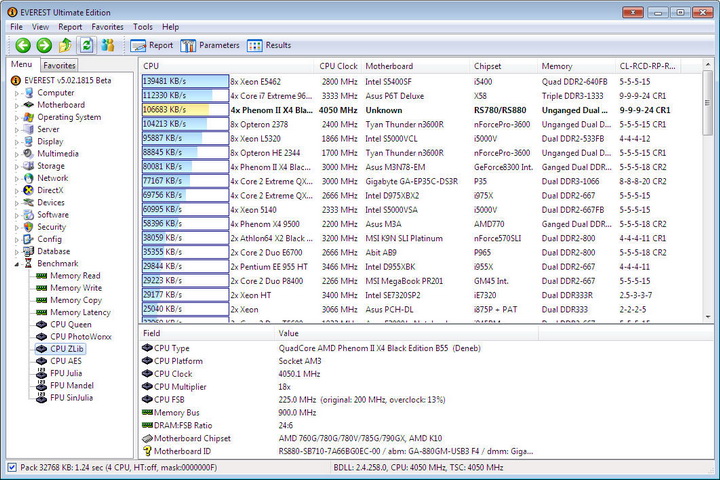Click the Display tree icon
This screenshot has height=480, width=720.
click(29, 141)
